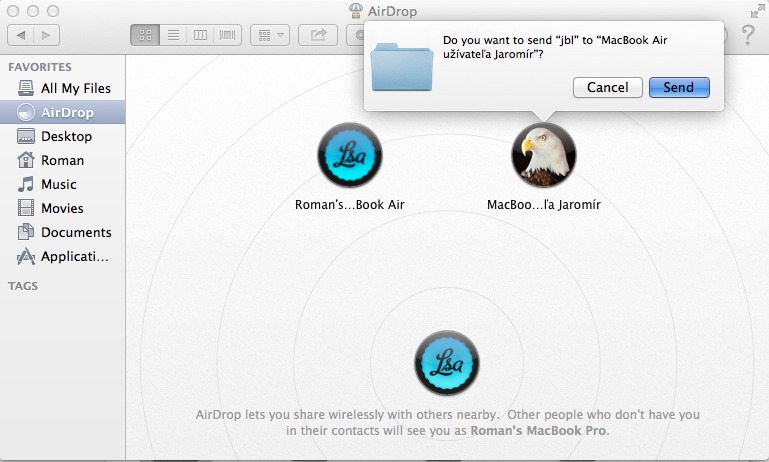This screenshot has height=462, width=769.
Task: Open Music folder in sidebar
Action: click(63, 184)
